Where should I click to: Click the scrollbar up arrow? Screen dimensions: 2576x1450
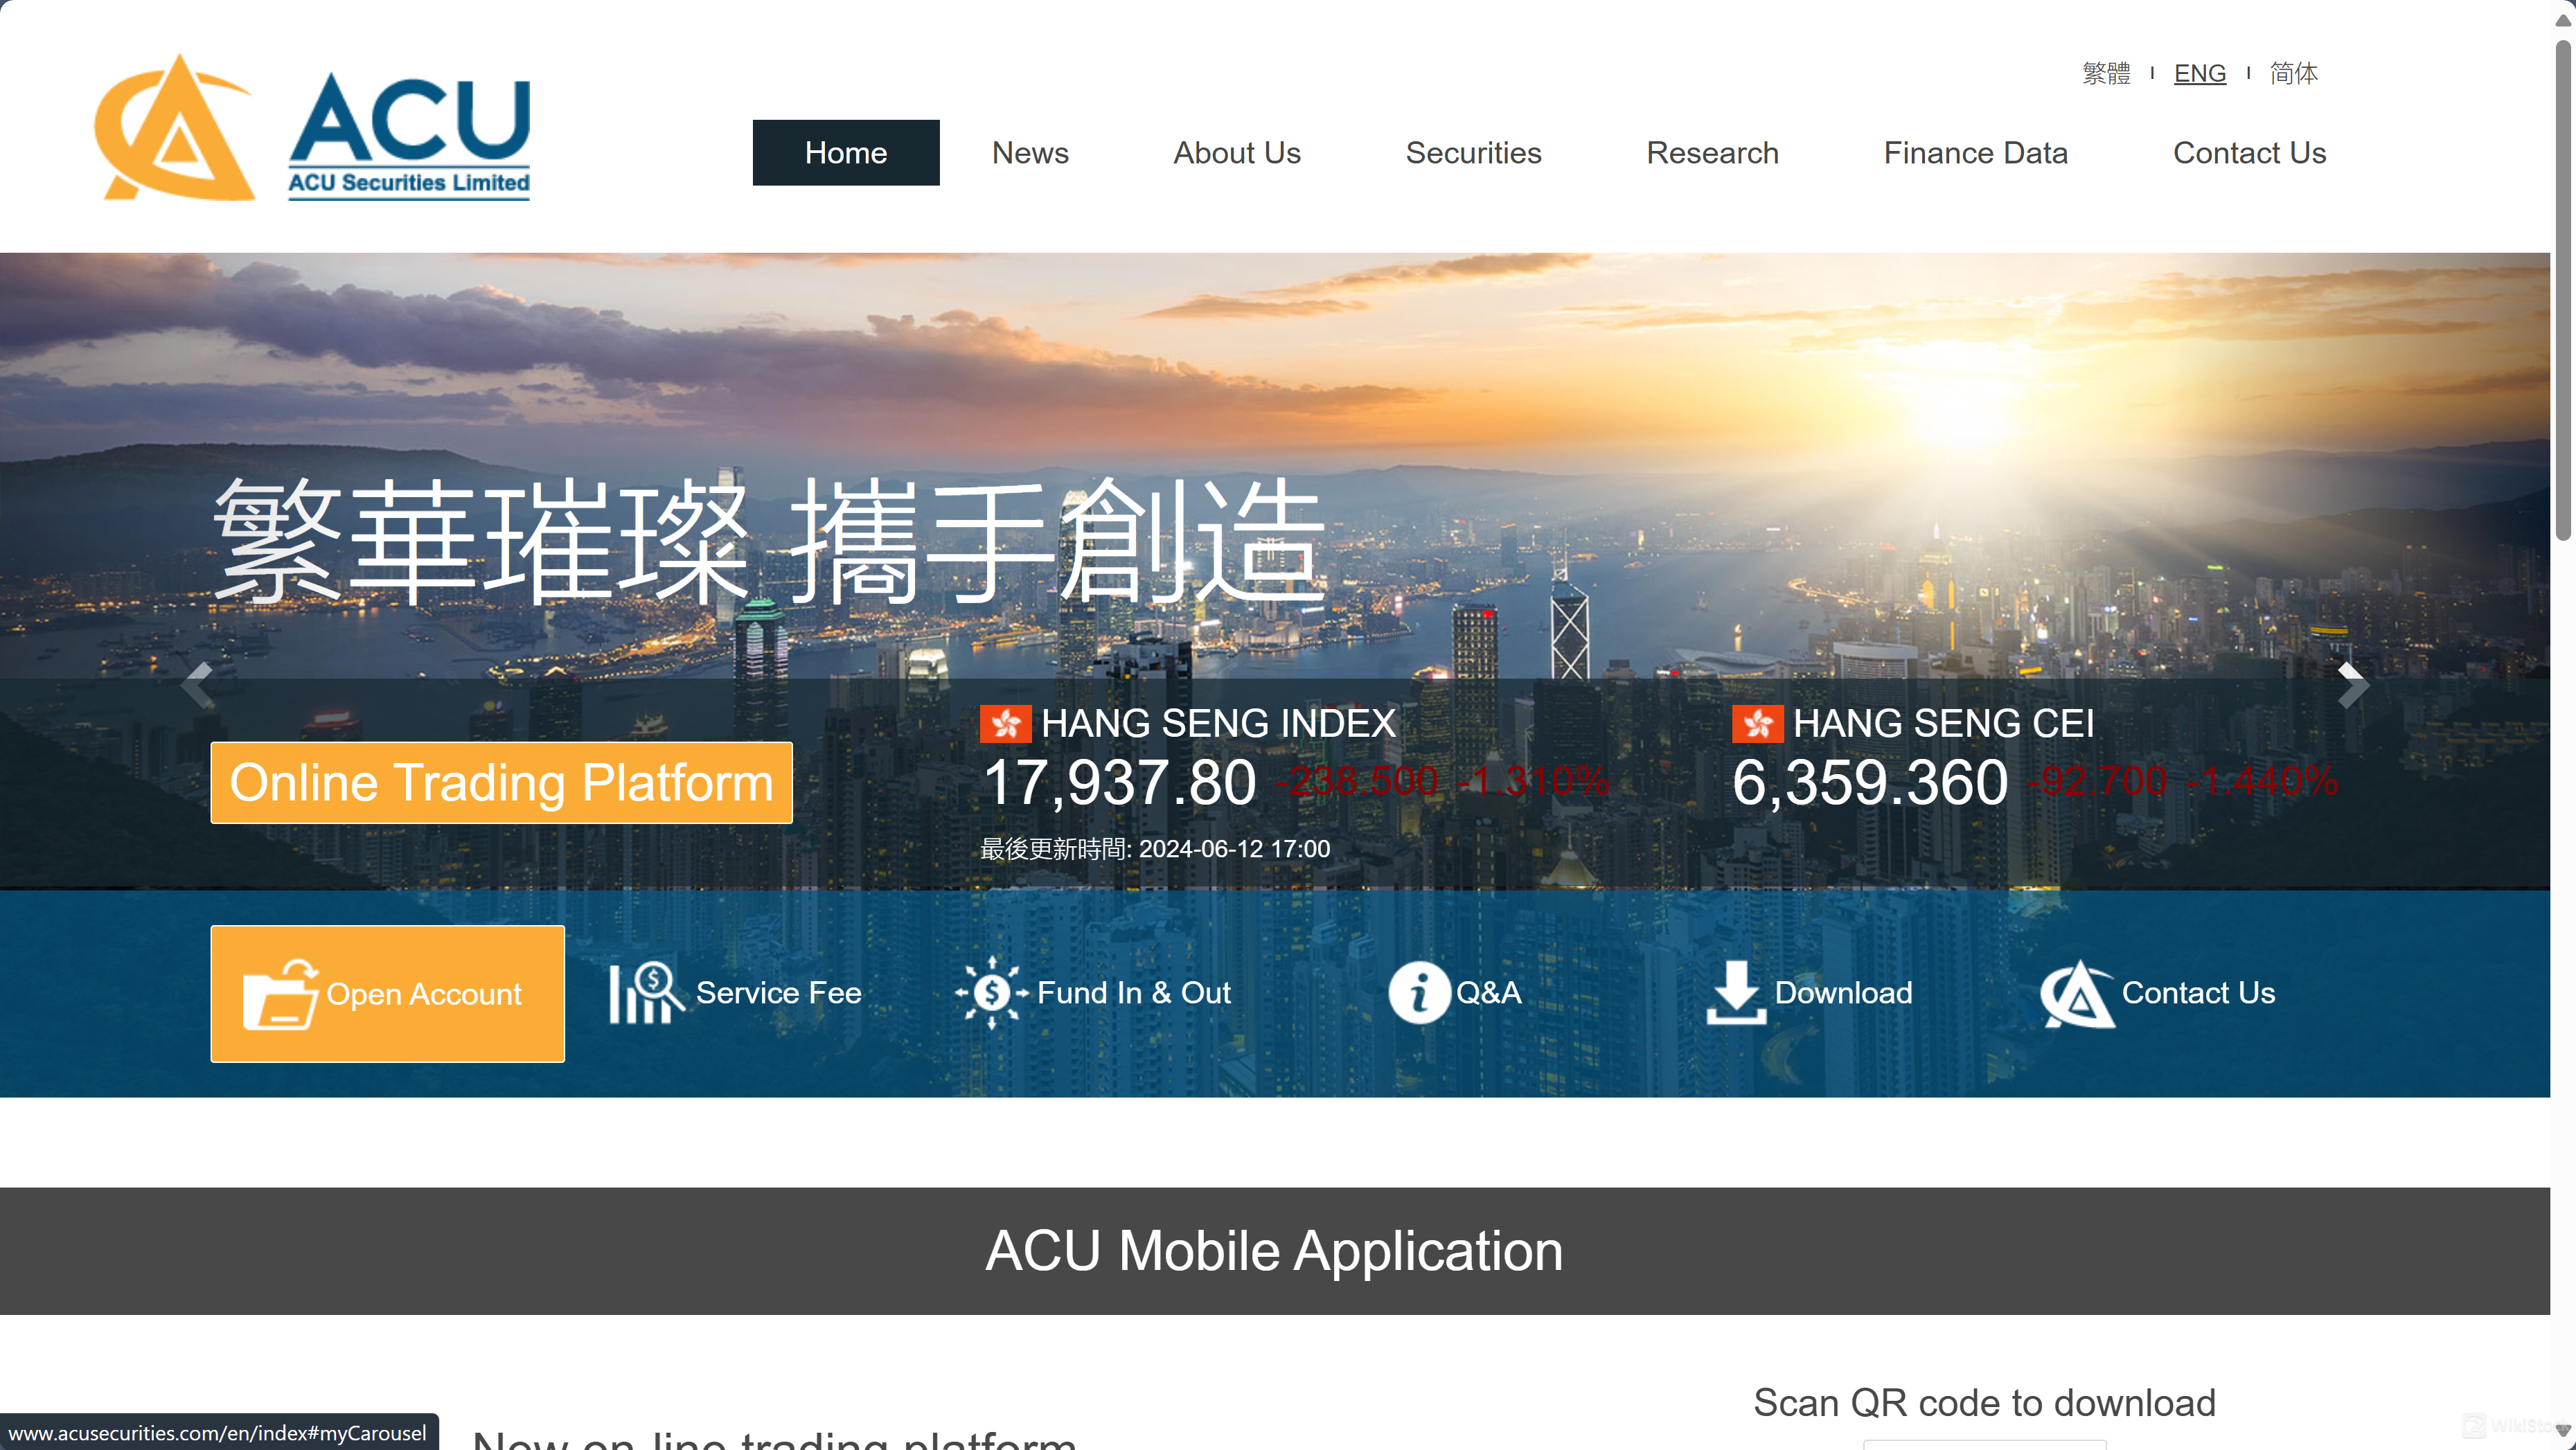point(2563,20)
